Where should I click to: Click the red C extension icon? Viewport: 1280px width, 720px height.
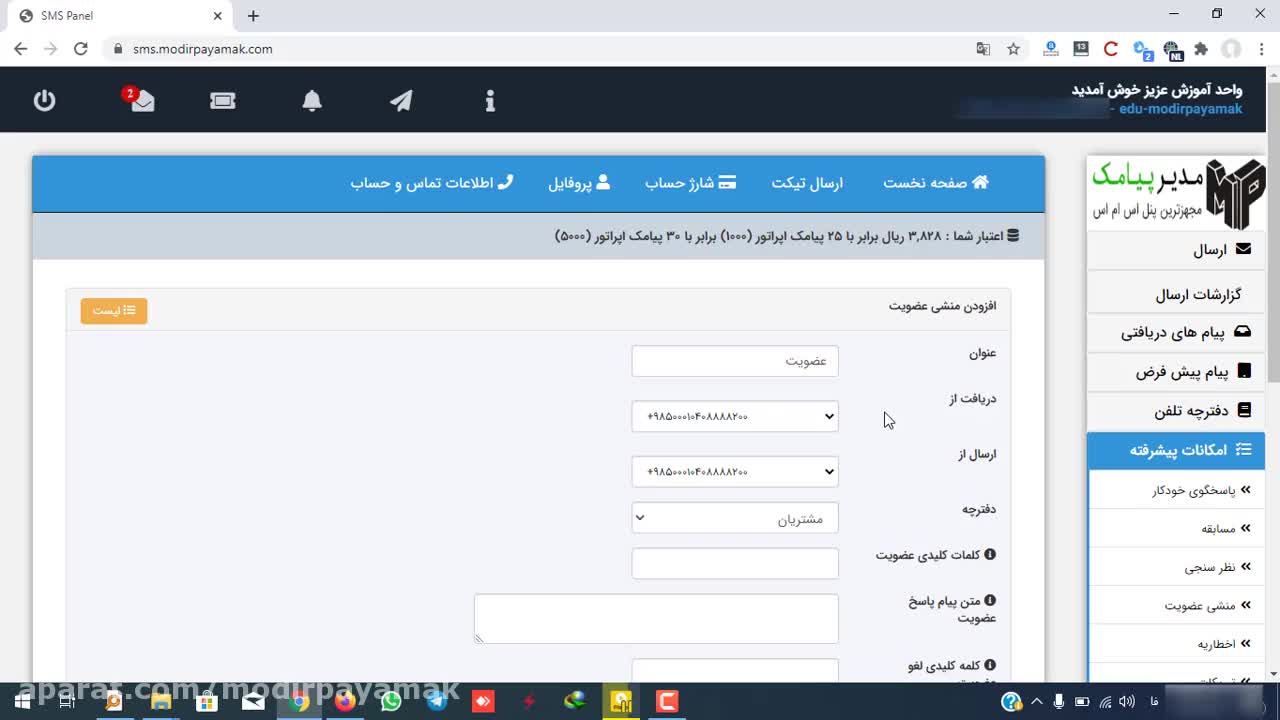coord(1110,48)
